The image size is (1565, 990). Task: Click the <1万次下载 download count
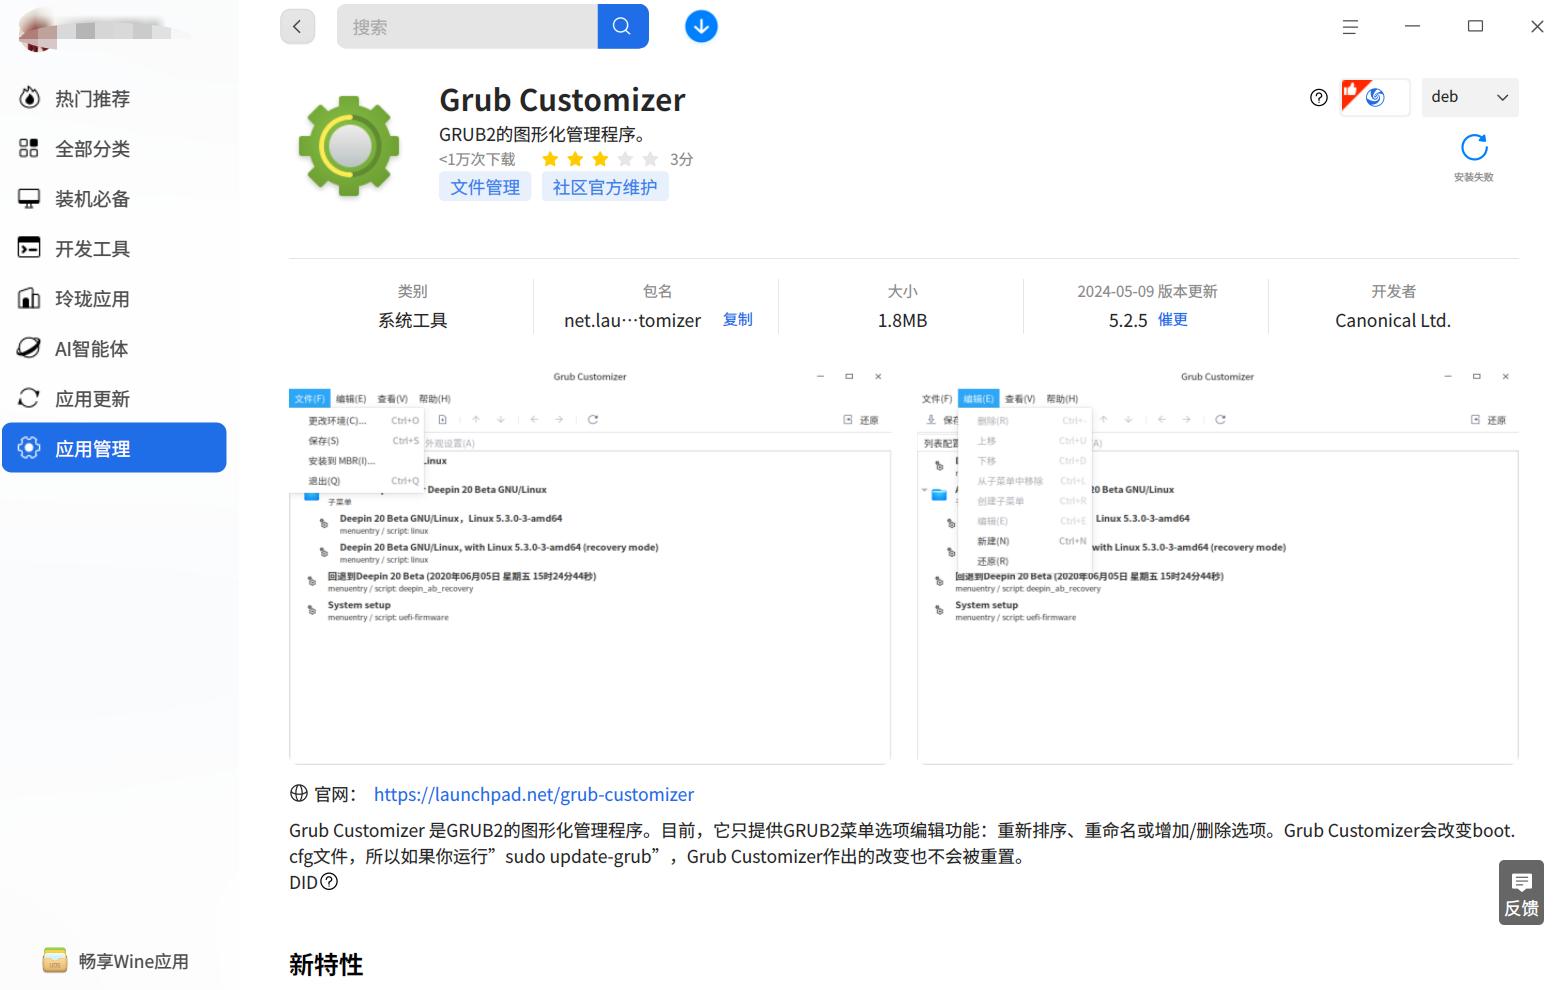coord(477,159)
